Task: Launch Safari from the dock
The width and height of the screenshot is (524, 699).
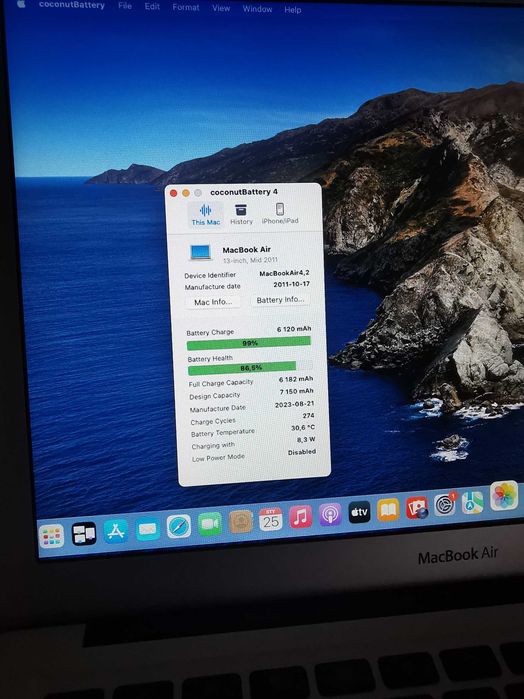Action: click(x=179, y=526)
